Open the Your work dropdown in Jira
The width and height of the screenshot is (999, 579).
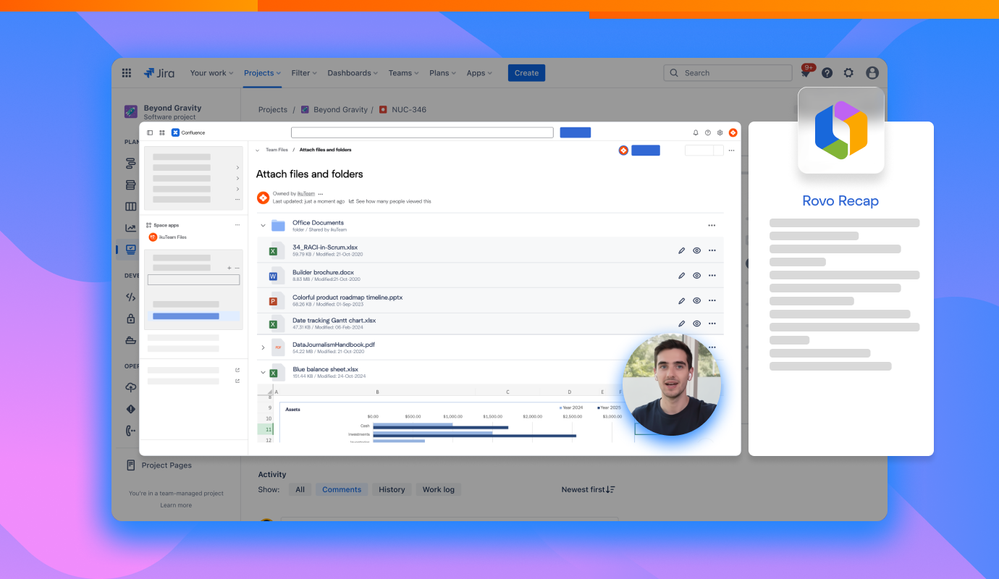pos(212,73)
